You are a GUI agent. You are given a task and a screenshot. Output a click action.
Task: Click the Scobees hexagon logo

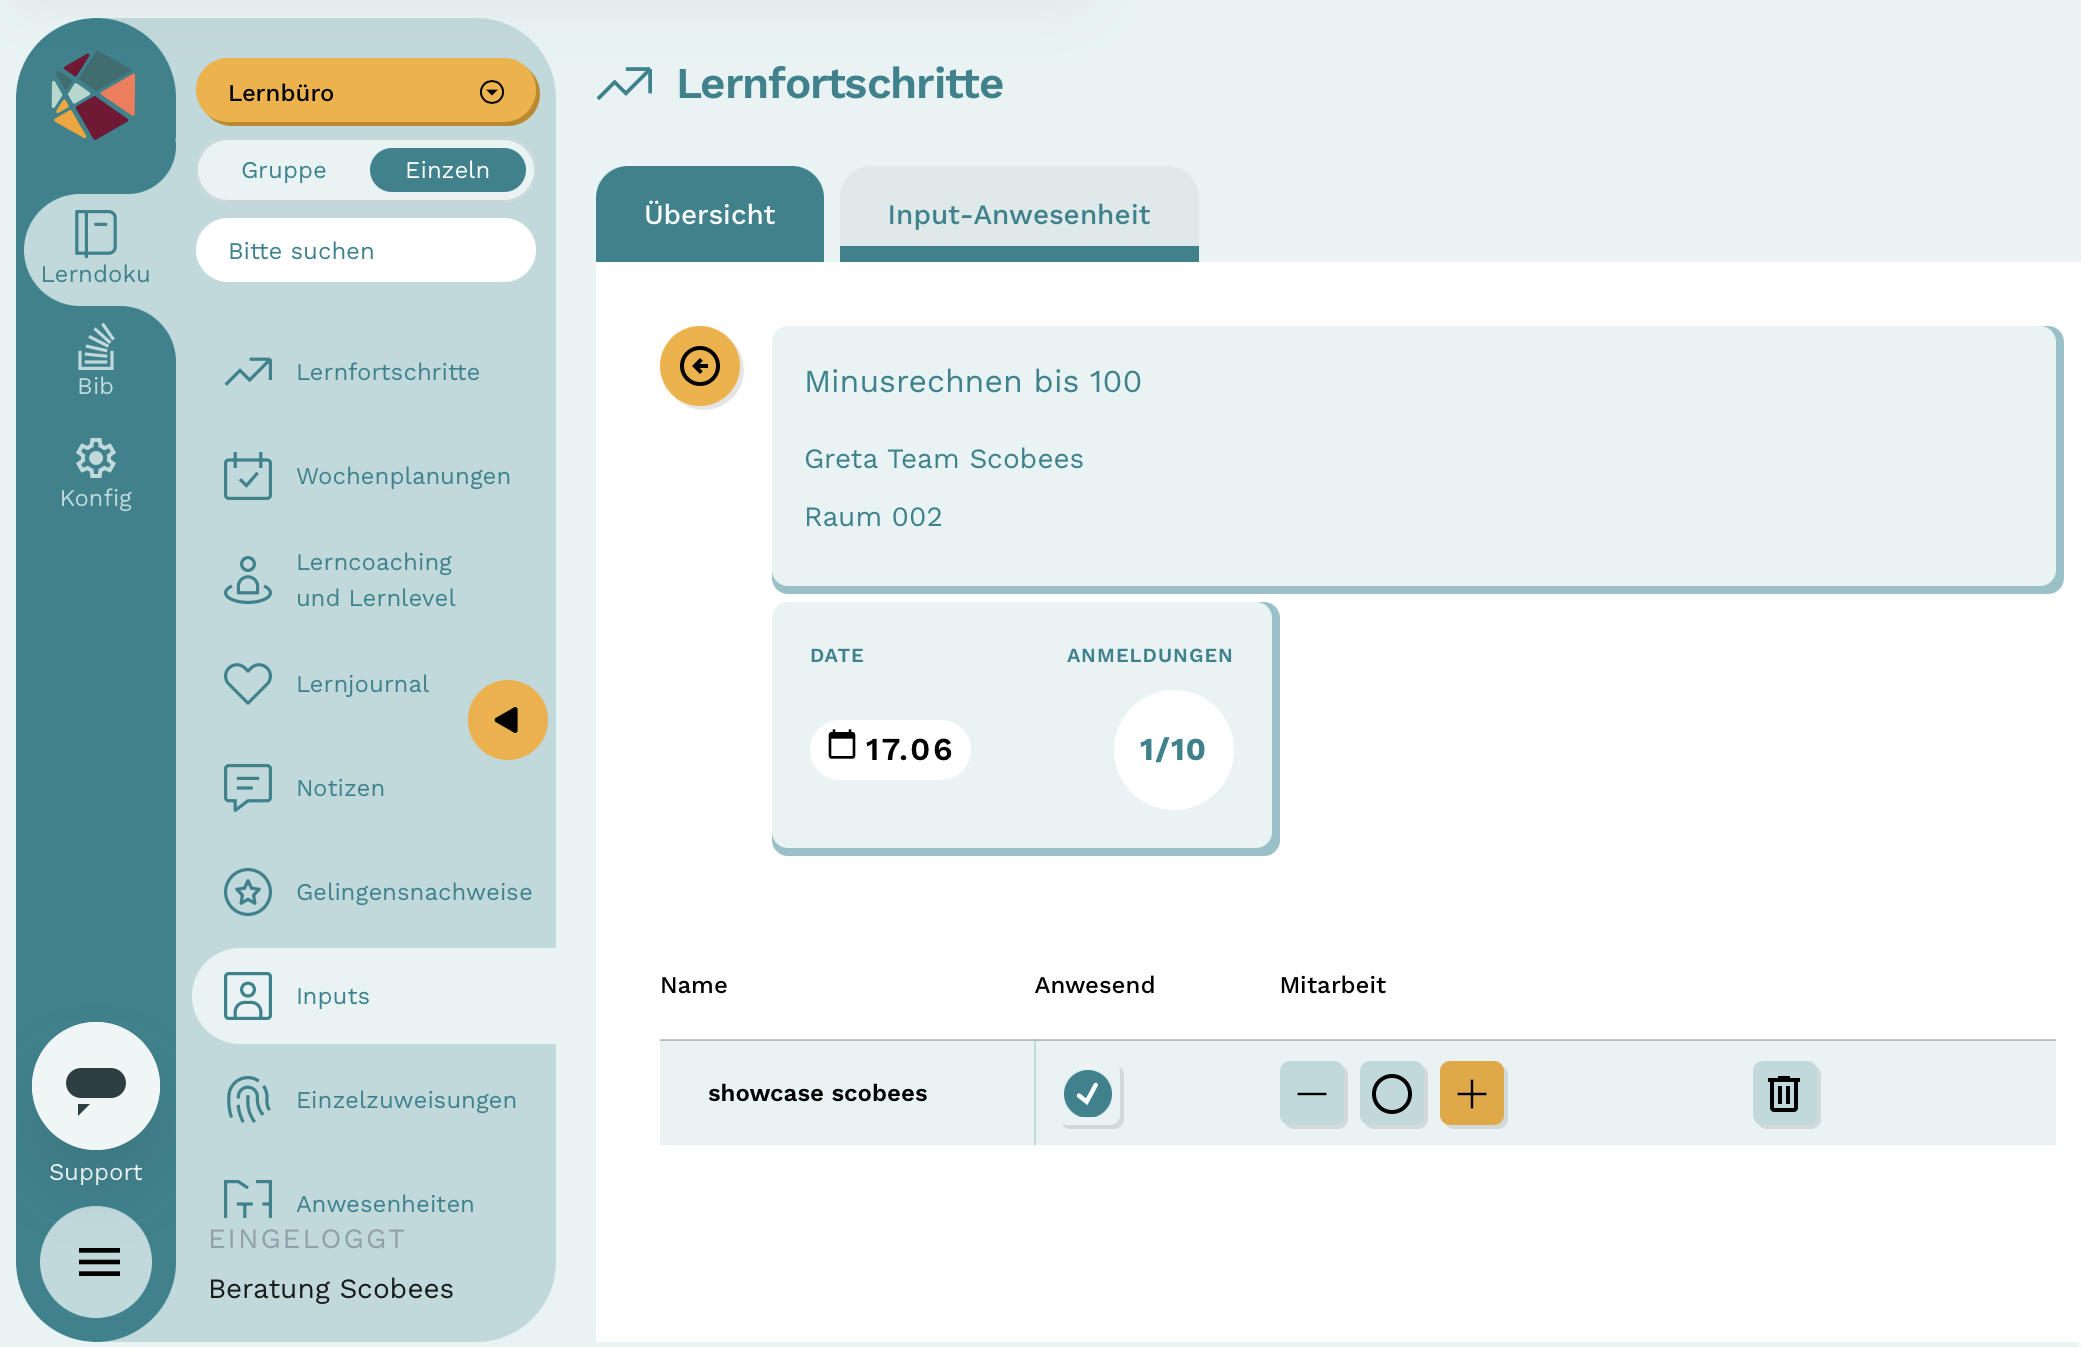(94, 95)
